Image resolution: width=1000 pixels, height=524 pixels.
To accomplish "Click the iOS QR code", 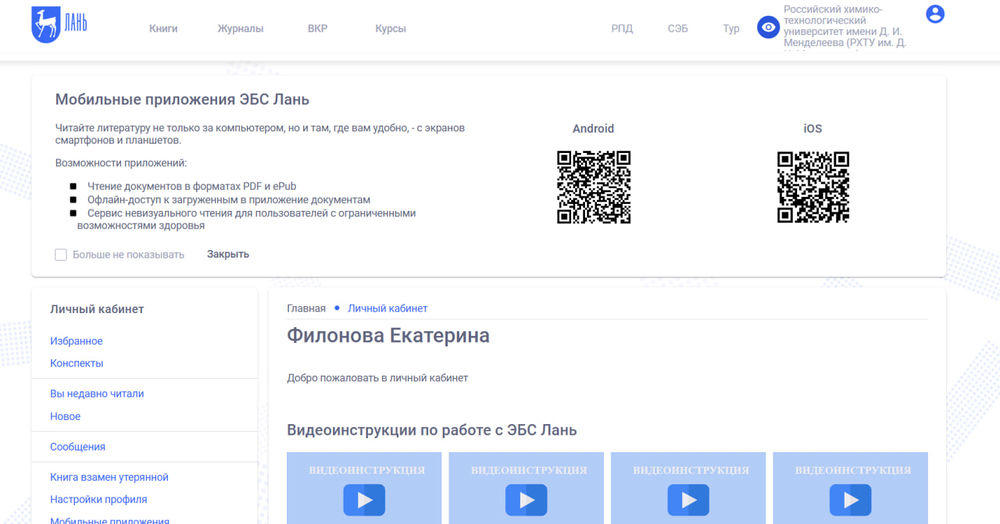I will [x=813, y=187].
